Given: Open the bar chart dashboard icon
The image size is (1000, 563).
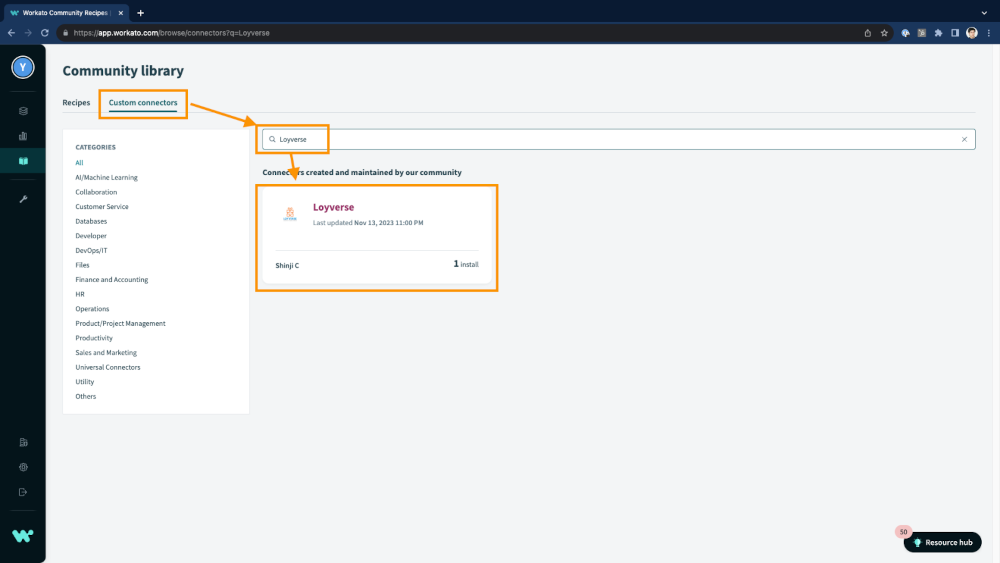Looking at the screenshot, I should click(23, 135).
